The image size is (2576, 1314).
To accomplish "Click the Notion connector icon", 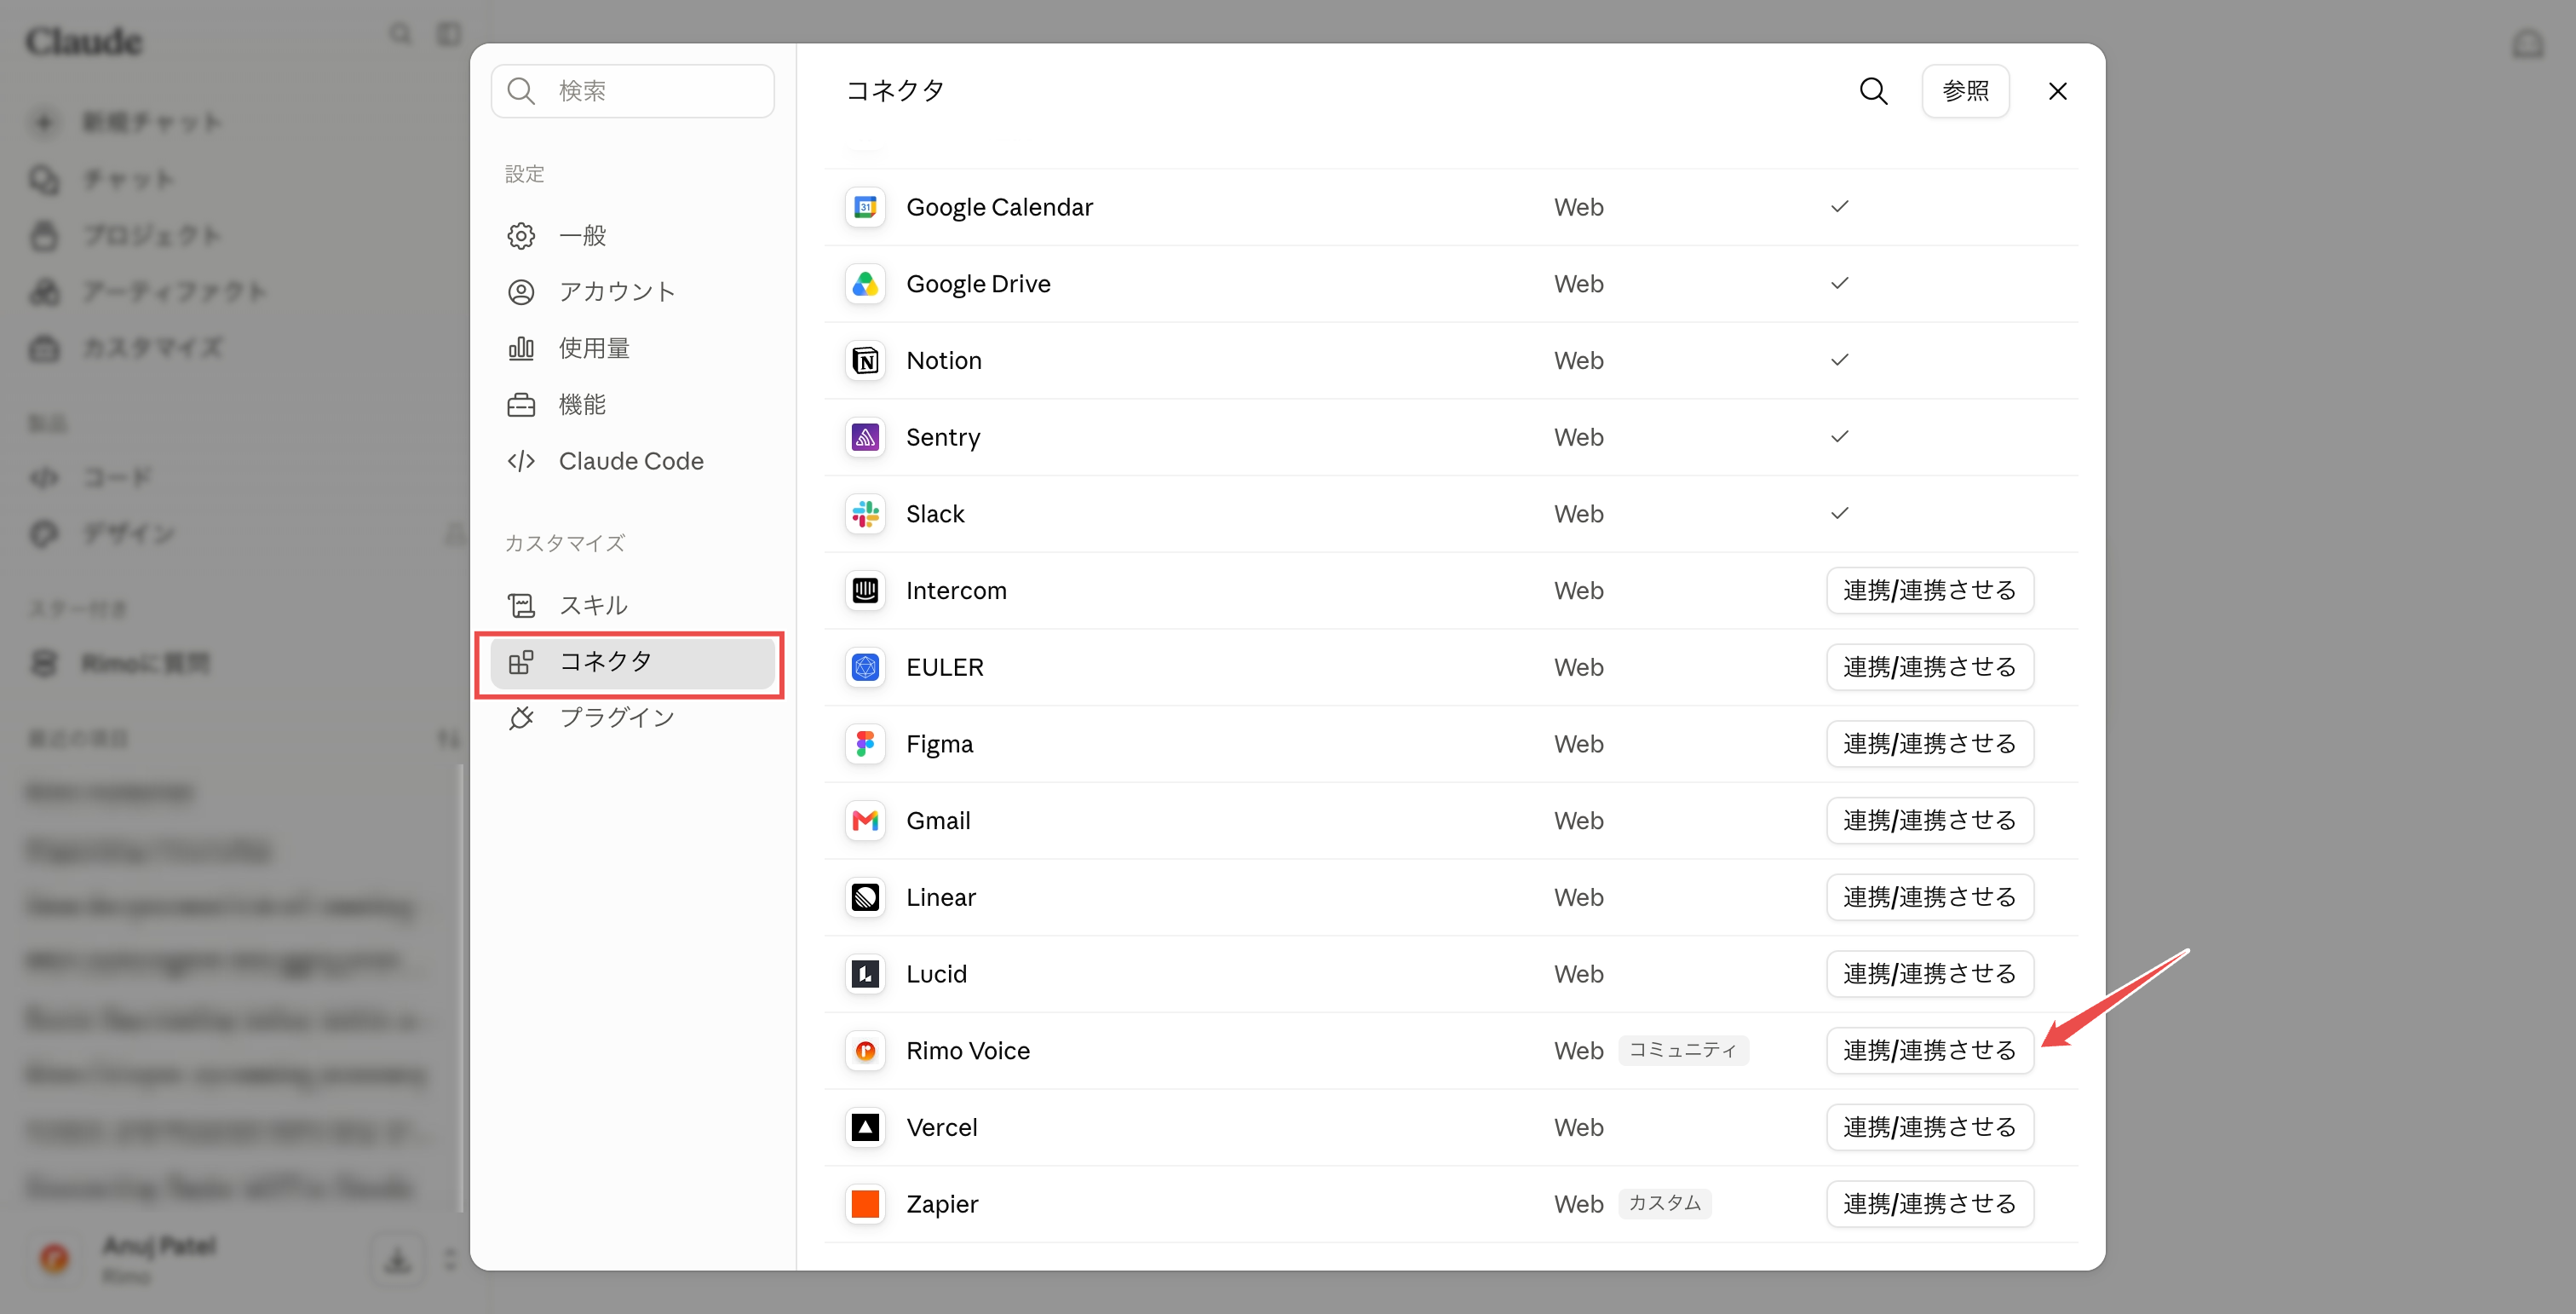I will [865, 361].
